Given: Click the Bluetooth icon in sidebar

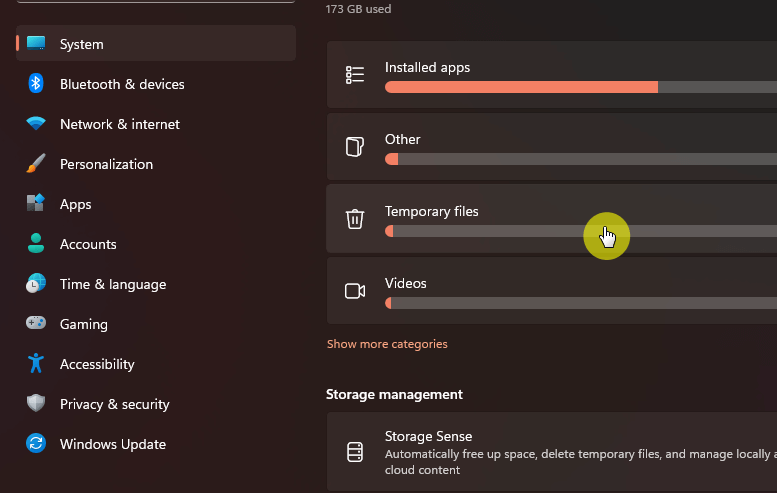Looking at the screenshot, I should coord(36,83).
